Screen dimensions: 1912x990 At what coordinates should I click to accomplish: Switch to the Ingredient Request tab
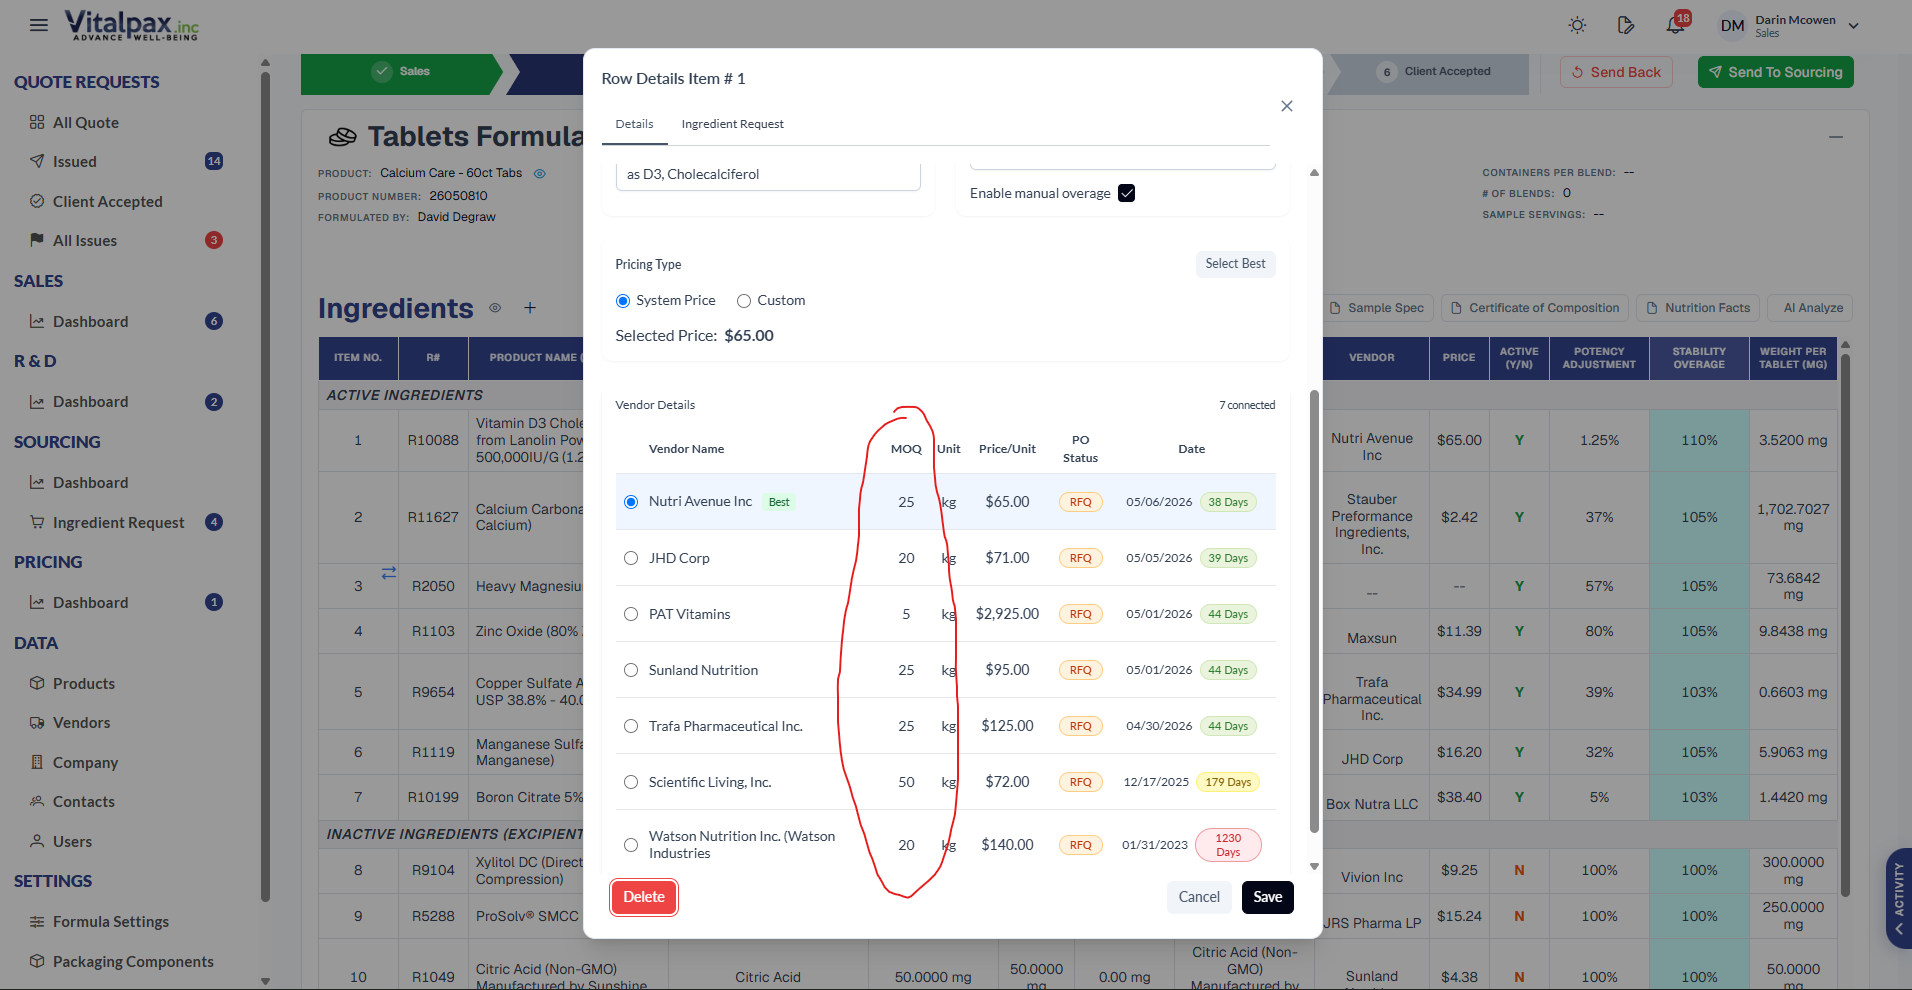pyautogui.click(x=732, y=124)
